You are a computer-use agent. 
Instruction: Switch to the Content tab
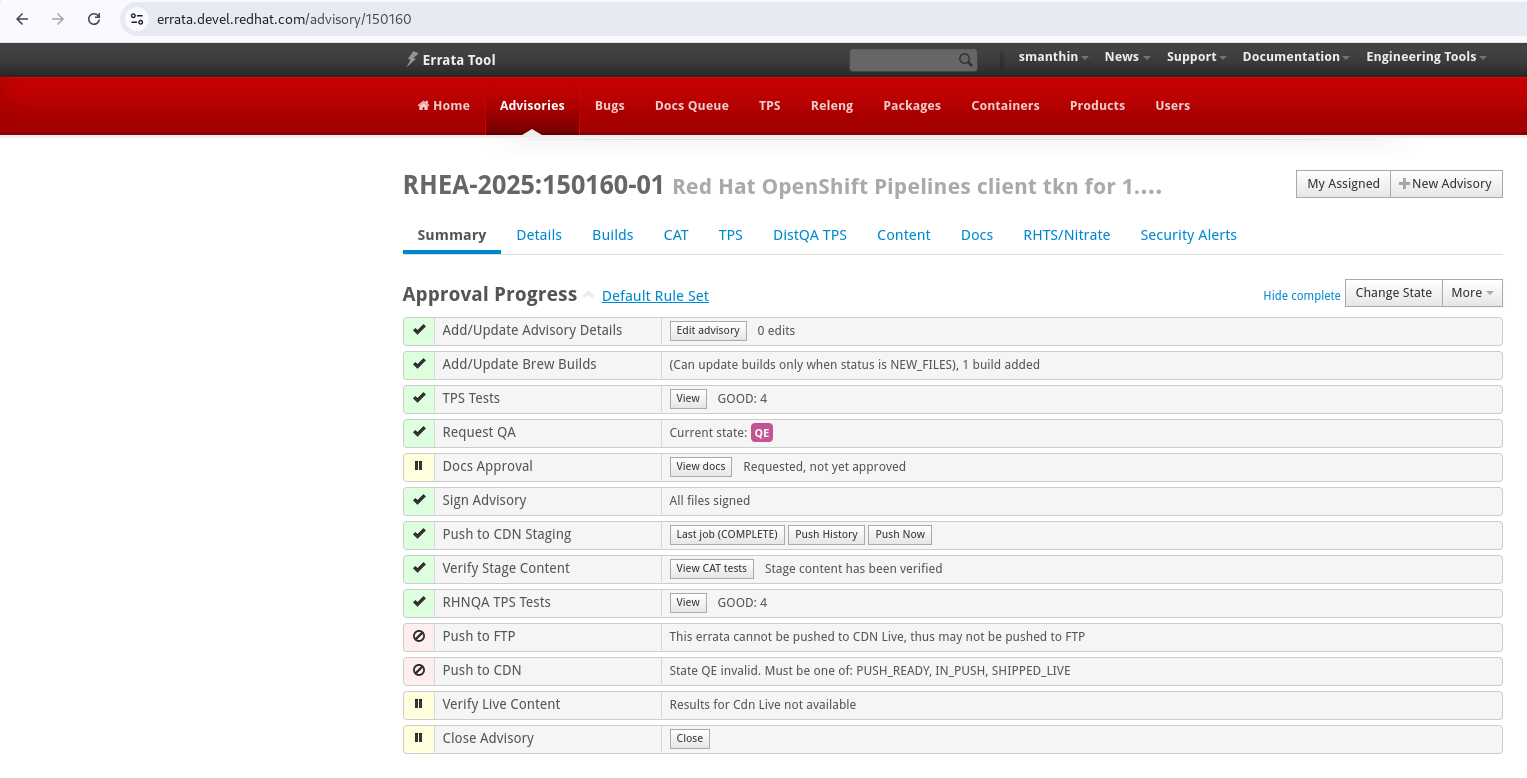click(x=904, y=235)
